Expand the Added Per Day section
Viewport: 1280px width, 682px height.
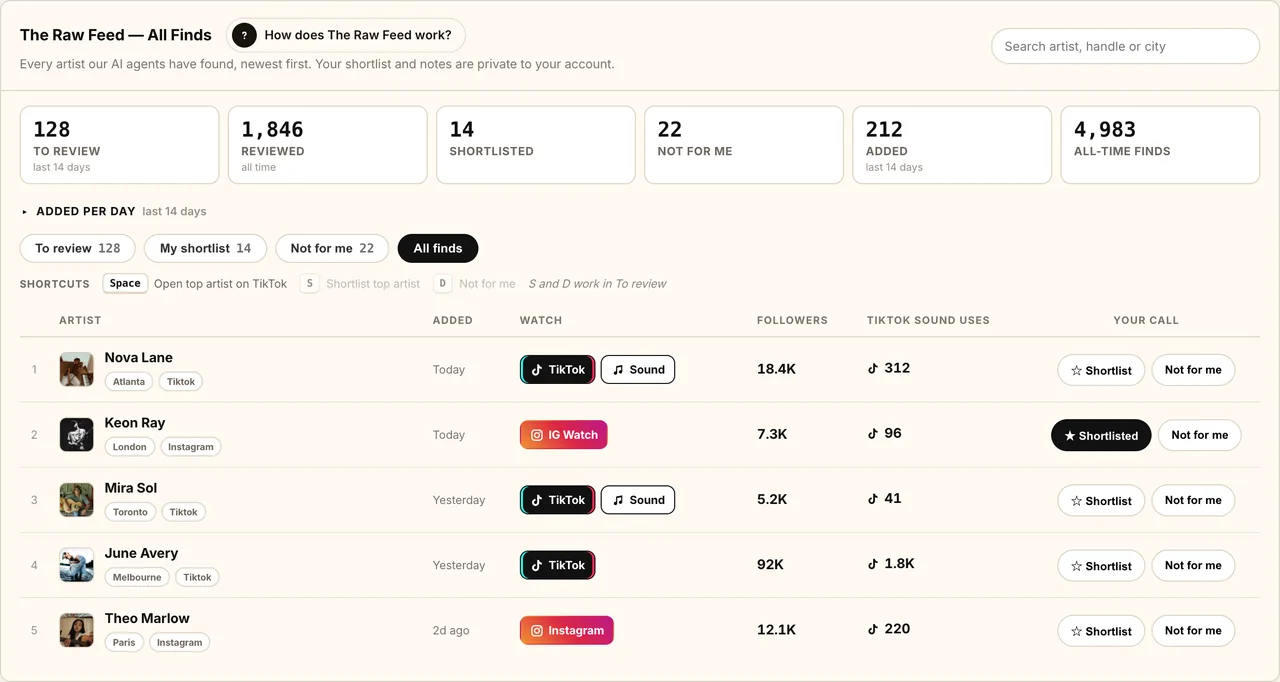[113, 211]
